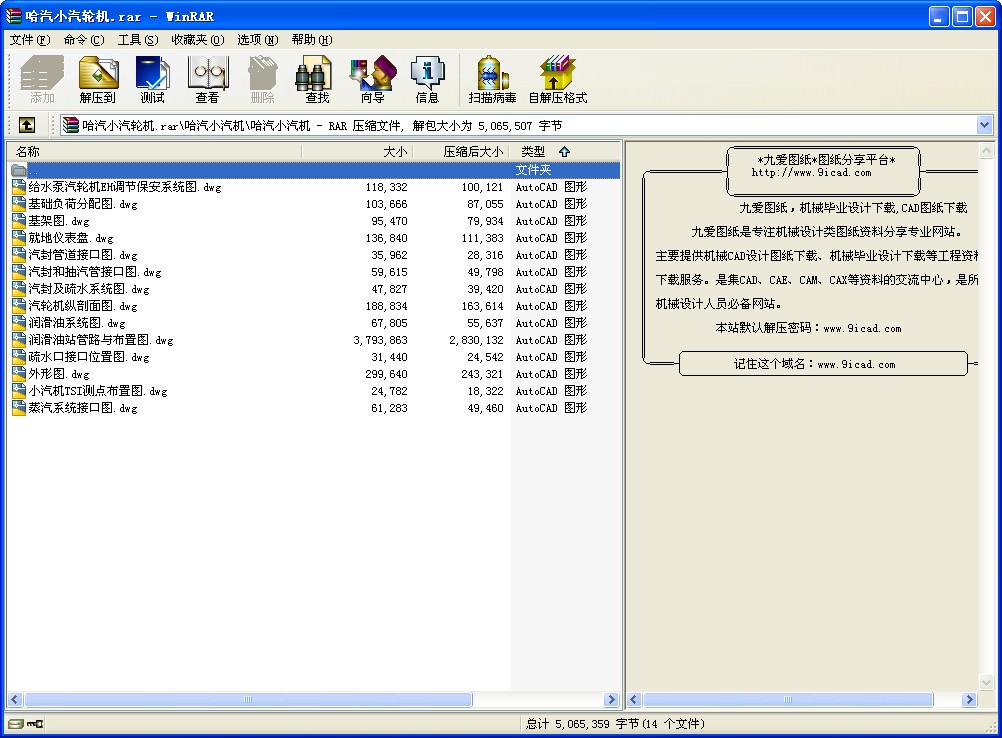Launch the 向导 (Wizard) toolbar icon
This screenshot has height=738, width=1002.
tap(373, 79)
